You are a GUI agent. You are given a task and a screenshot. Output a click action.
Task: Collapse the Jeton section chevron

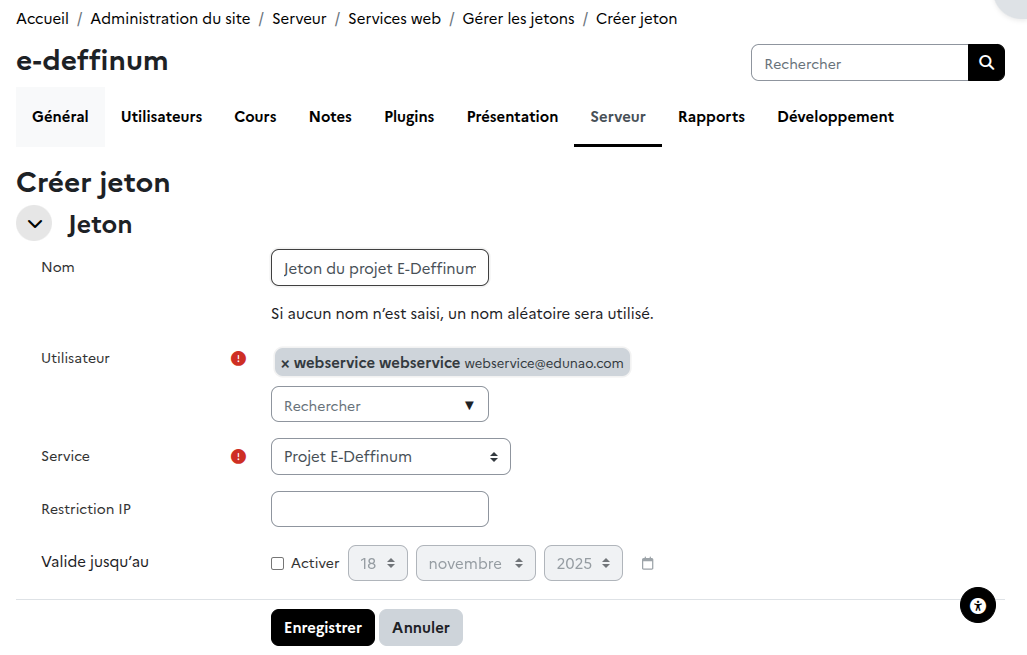click(x=34, y=224)
